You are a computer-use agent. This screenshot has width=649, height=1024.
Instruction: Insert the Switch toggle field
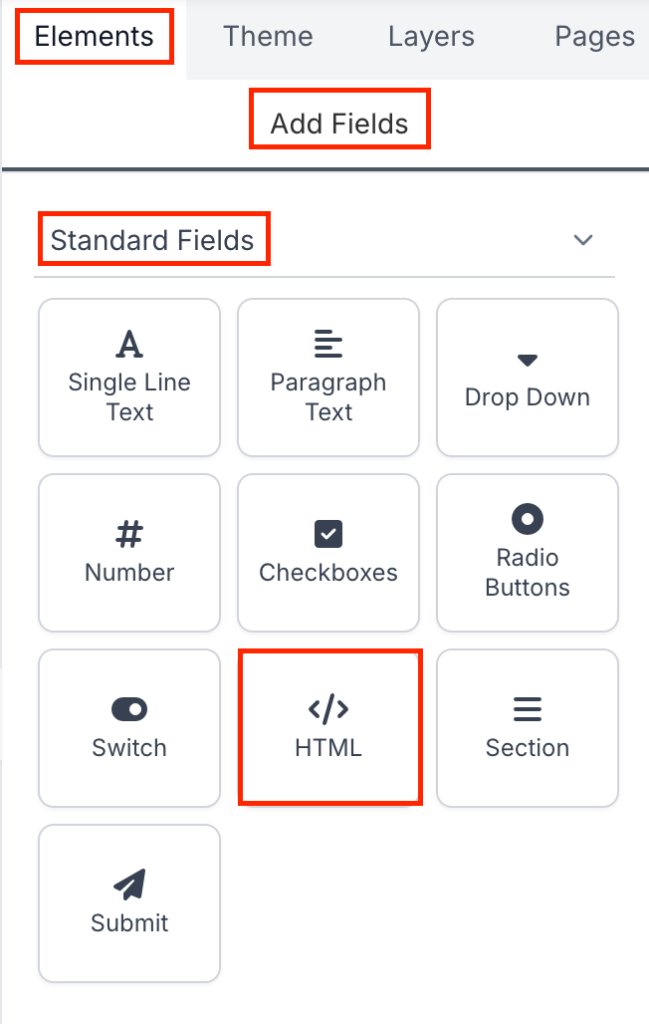point(129,728)
